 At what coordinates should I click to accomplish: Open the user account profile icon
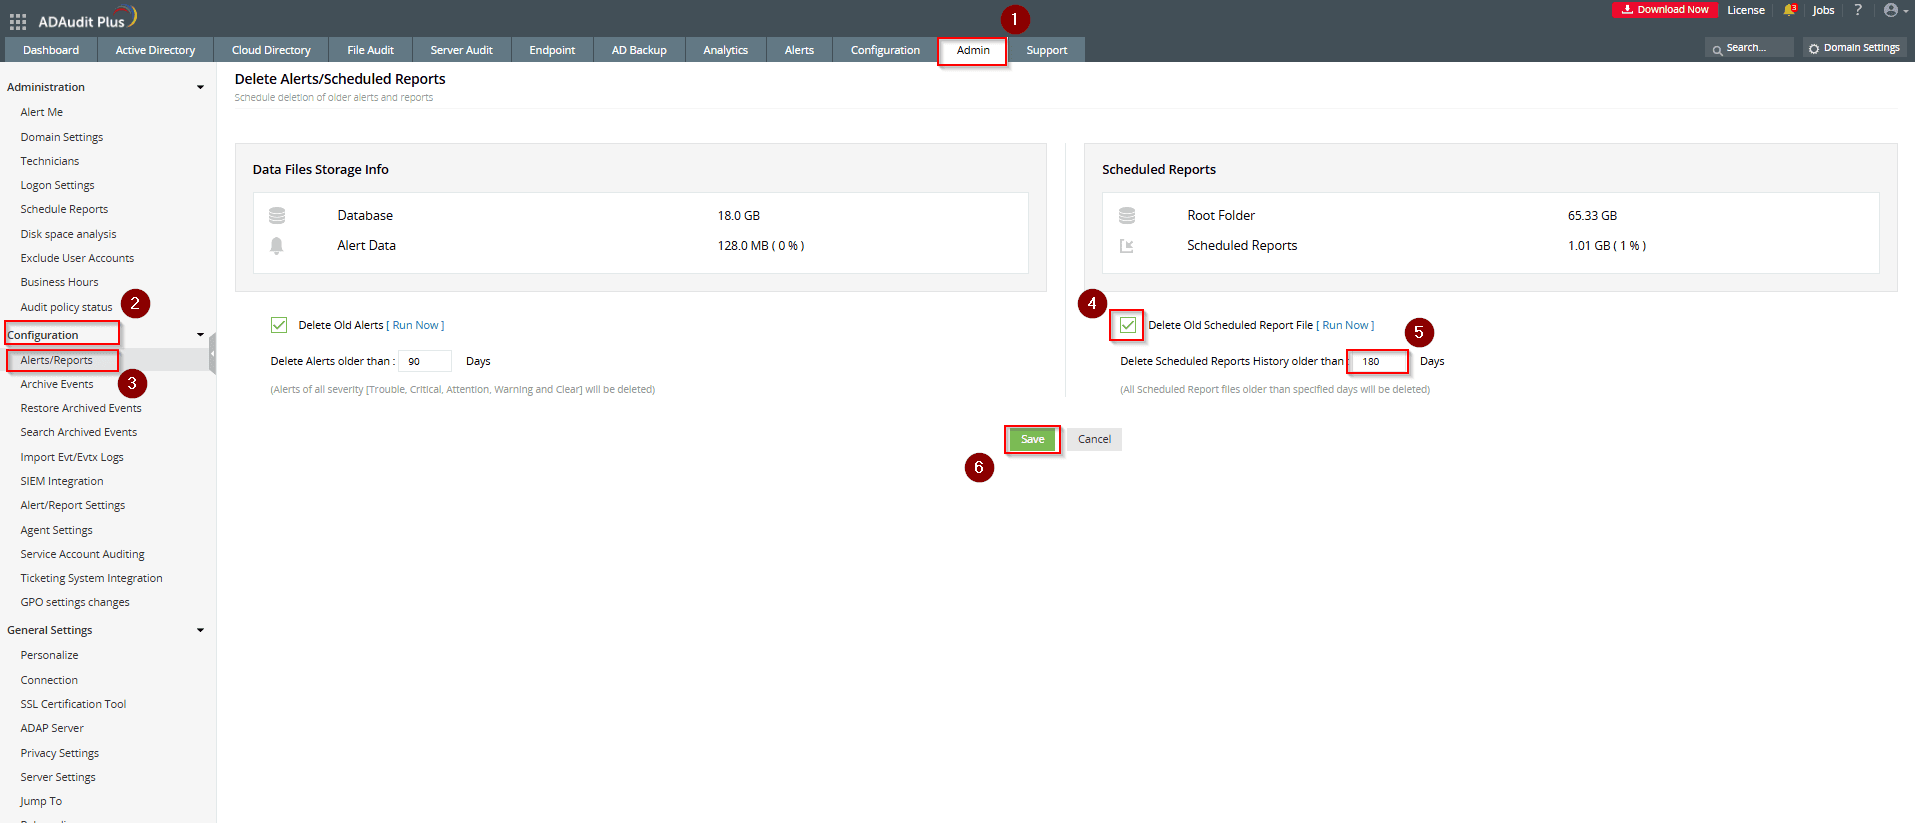tap(1891, 10)
